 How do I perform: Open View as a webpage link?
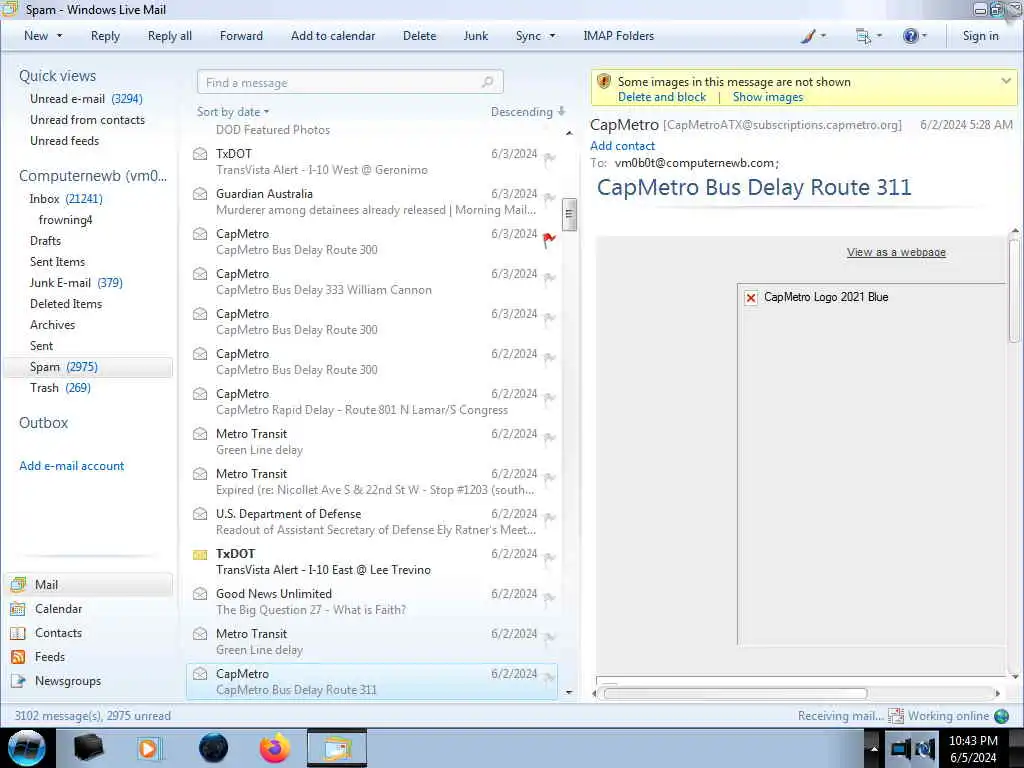(896, 252)
